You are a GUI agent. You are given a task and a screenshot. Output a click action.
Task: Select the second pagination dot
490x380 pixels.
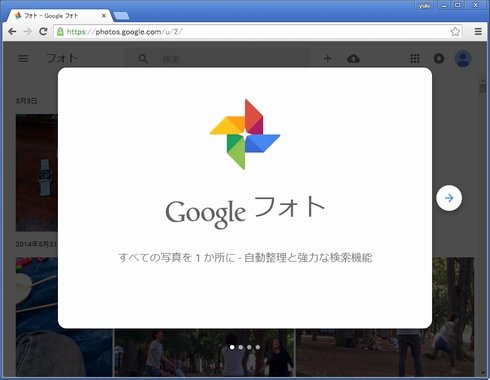[241, 347]
